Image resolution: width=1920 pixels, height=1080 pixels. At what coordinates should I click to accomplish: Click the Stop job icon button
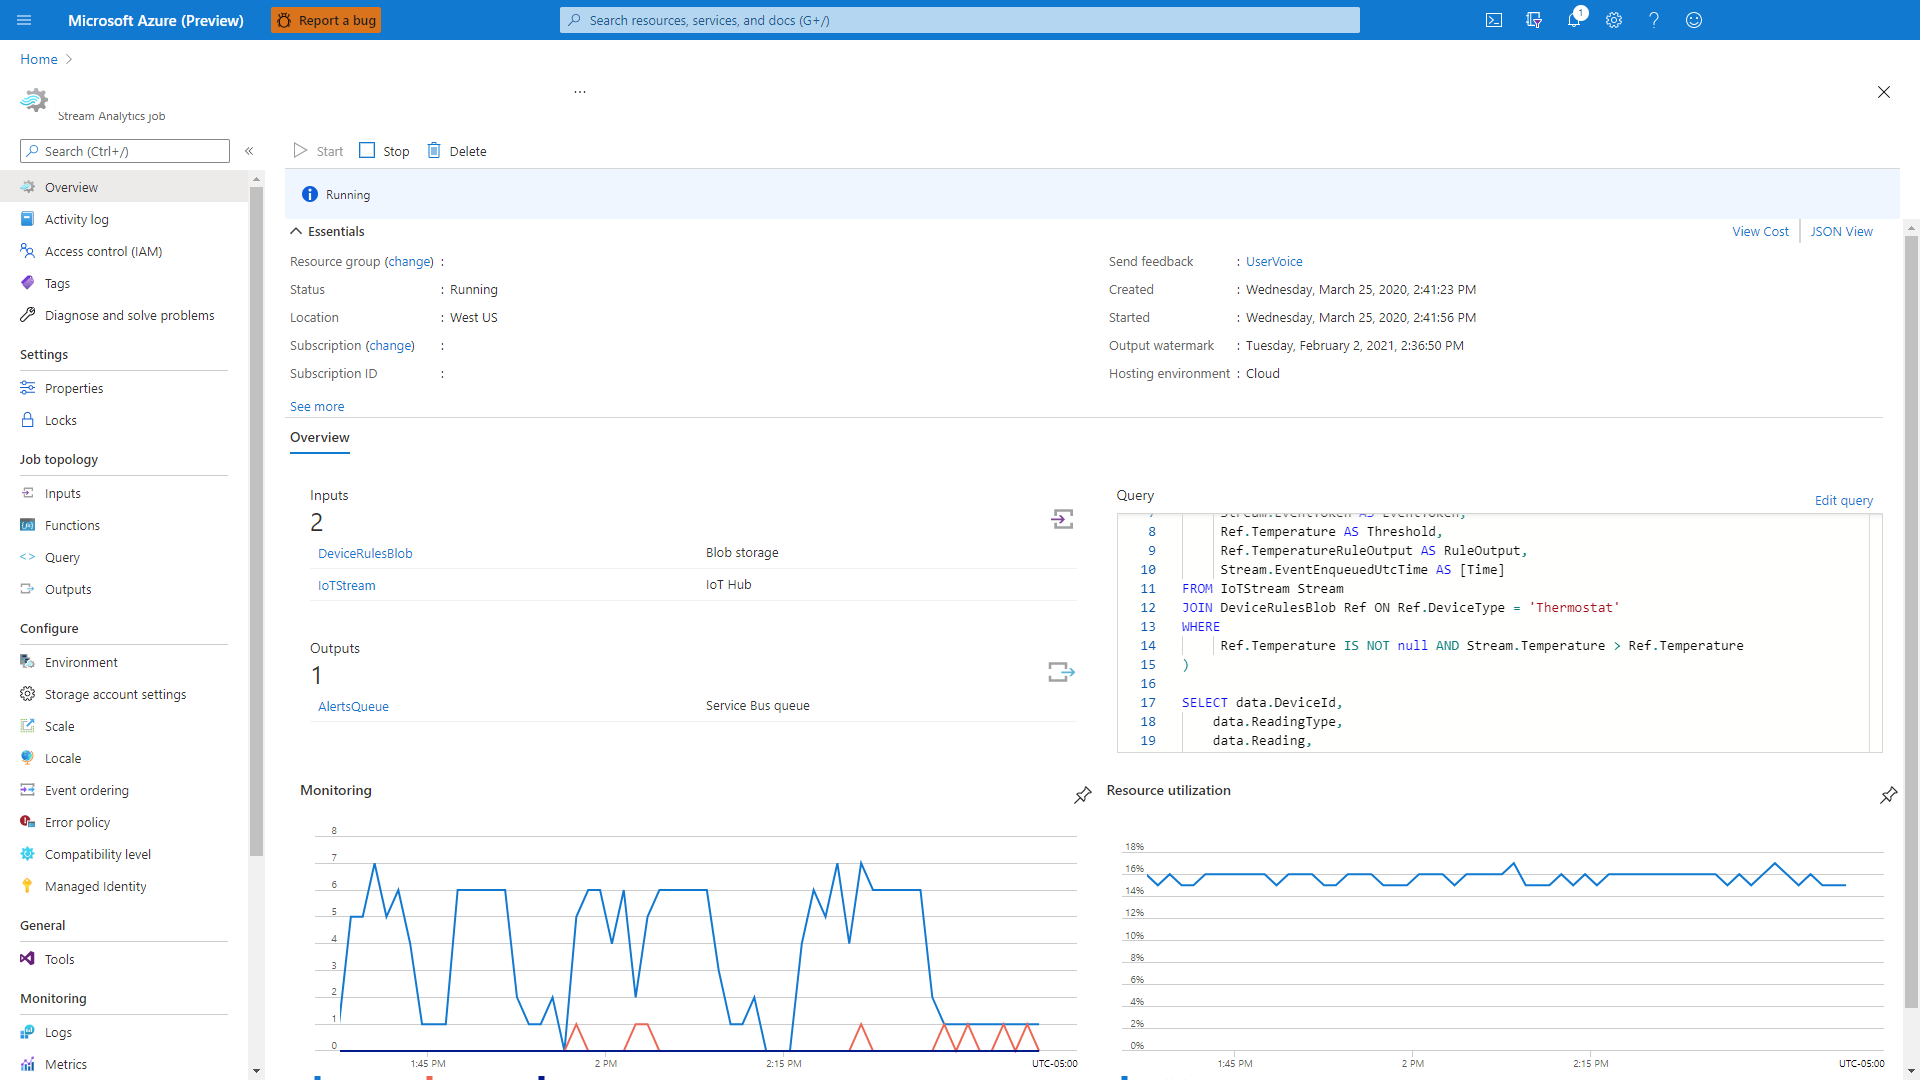click(x=369, y=150)
